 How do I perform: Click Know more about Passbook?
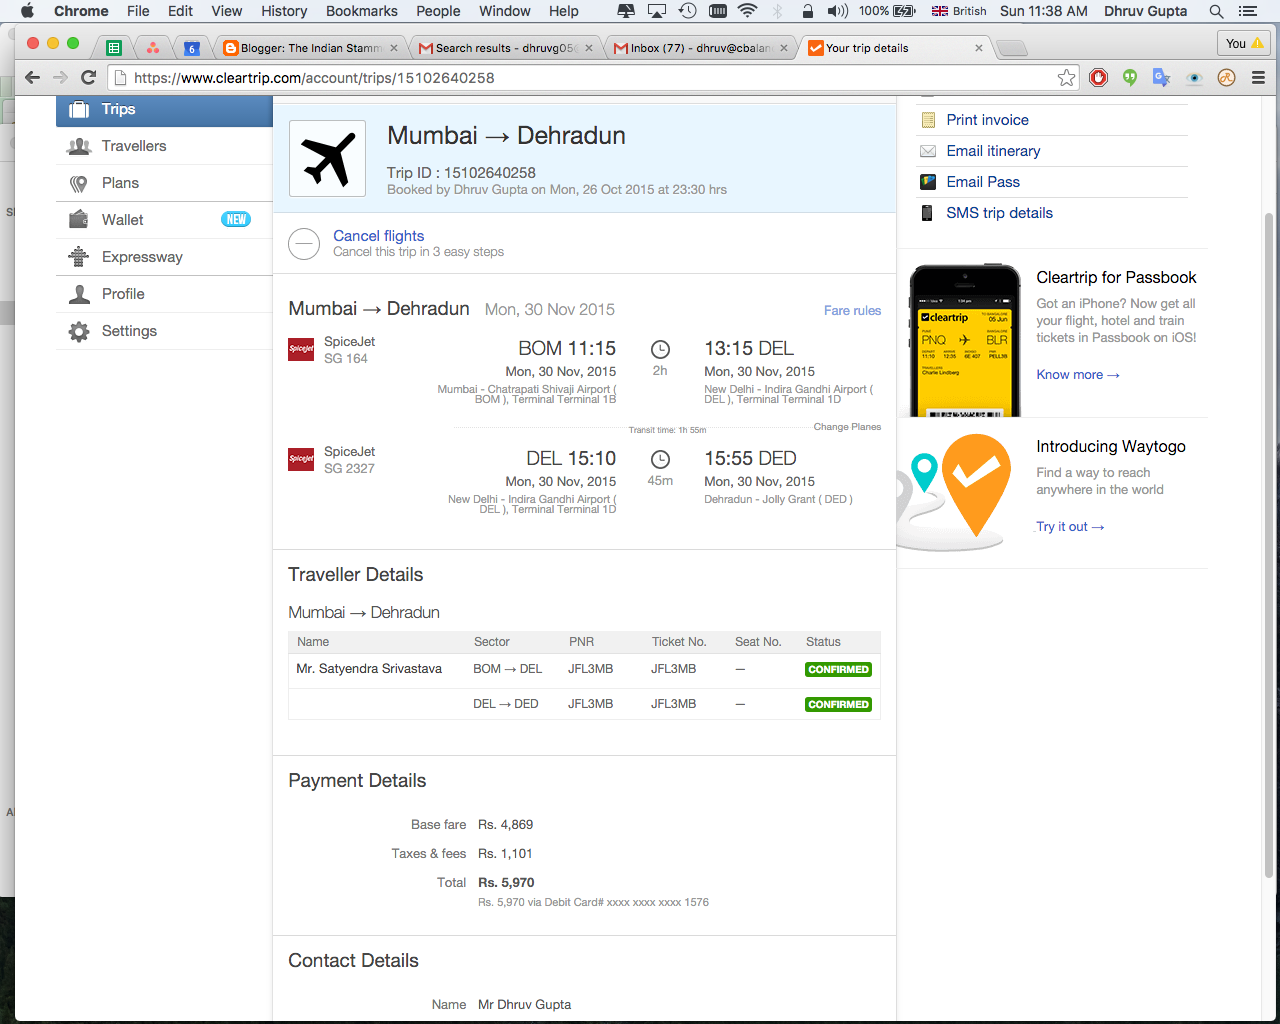(x=1077, y=375)
